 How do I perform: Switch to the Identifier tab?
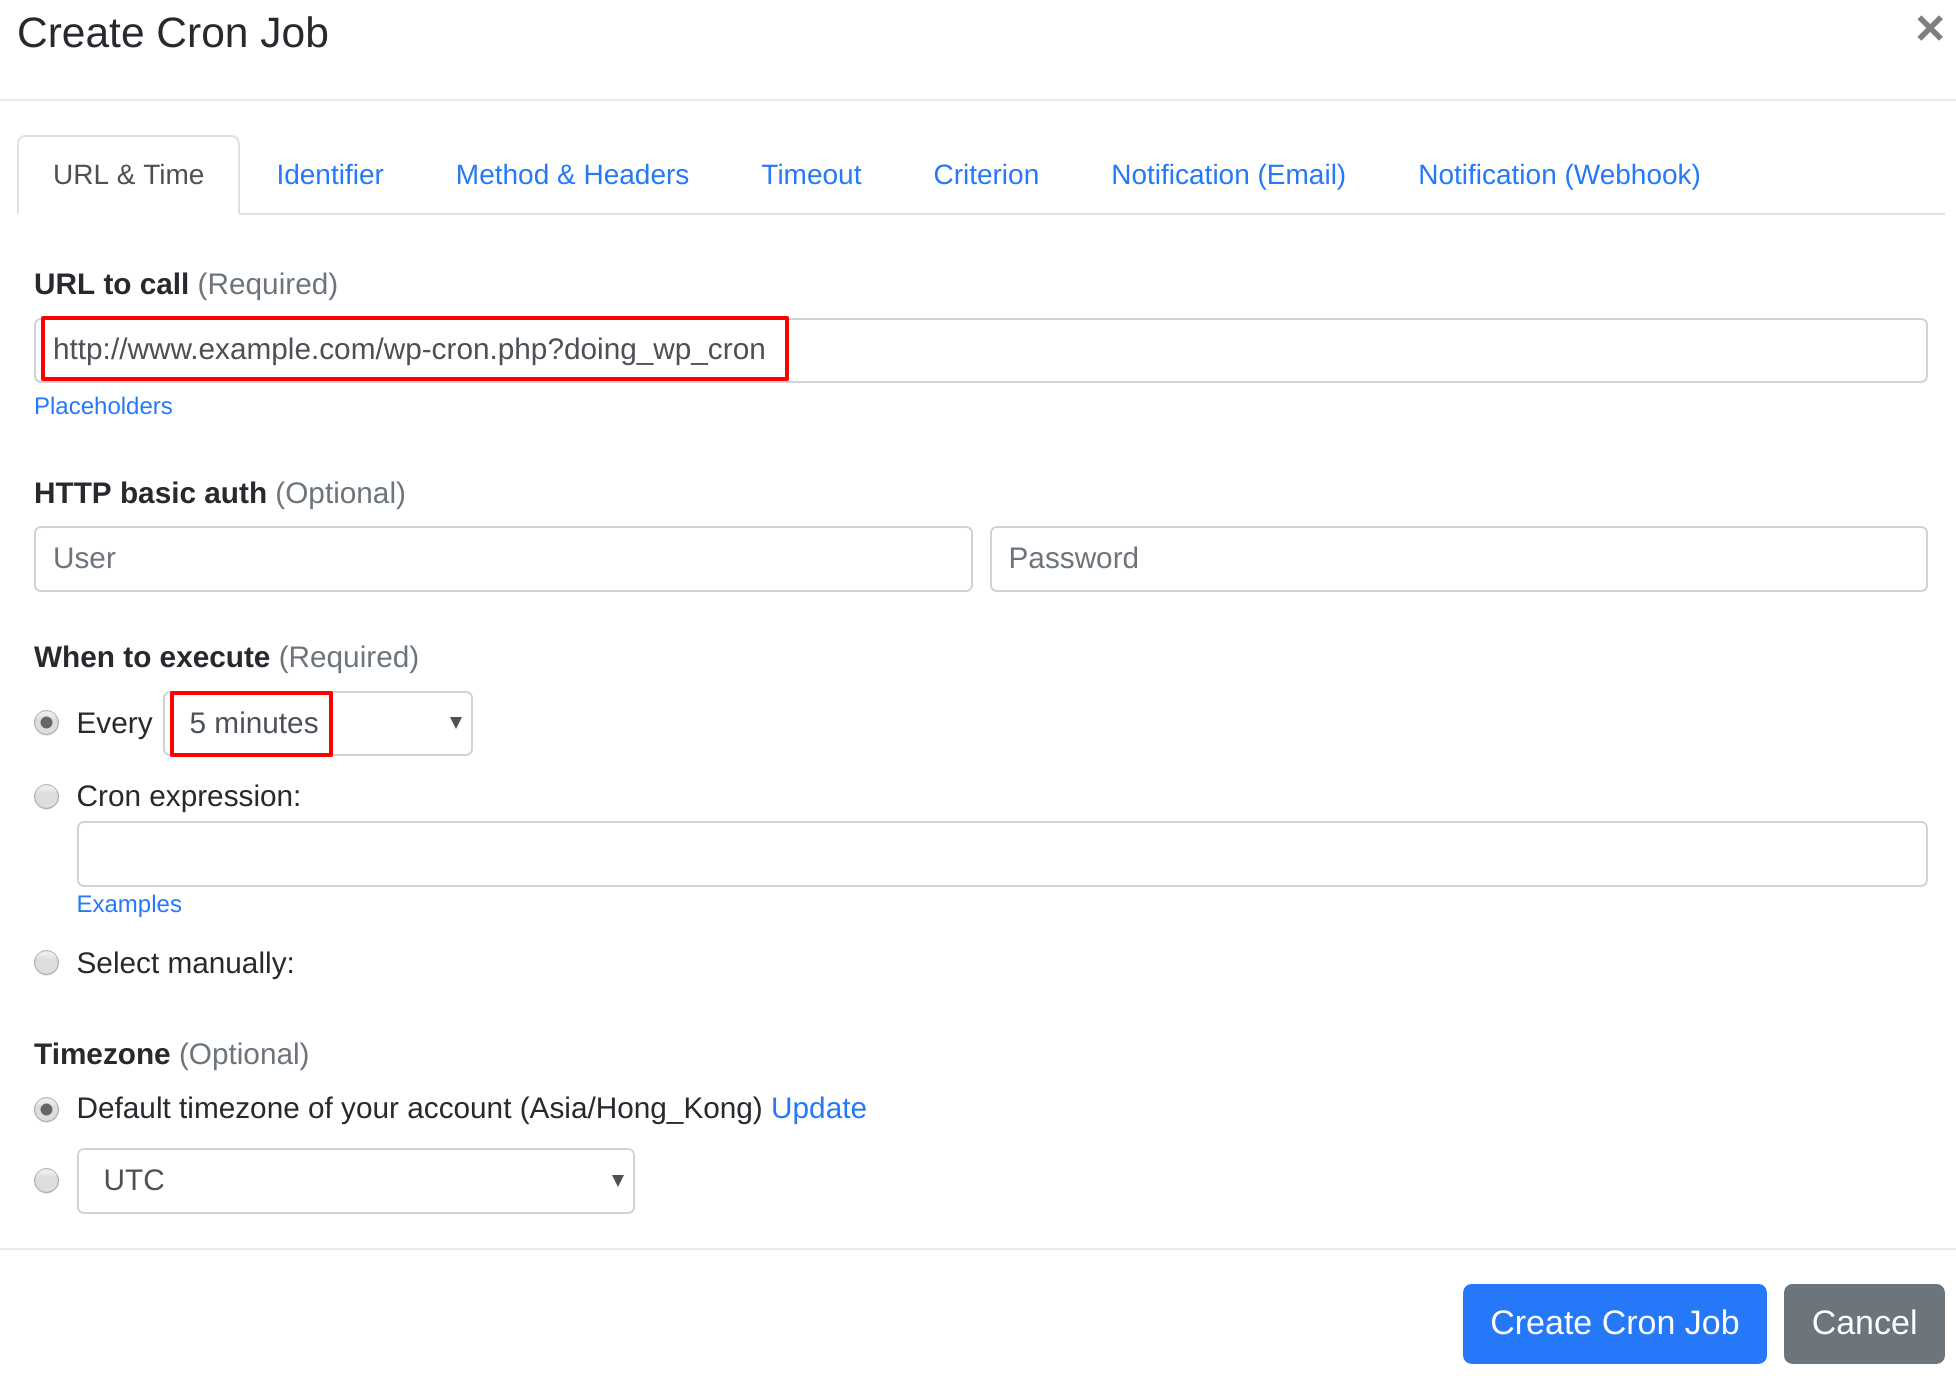click(x=330, y=174)
